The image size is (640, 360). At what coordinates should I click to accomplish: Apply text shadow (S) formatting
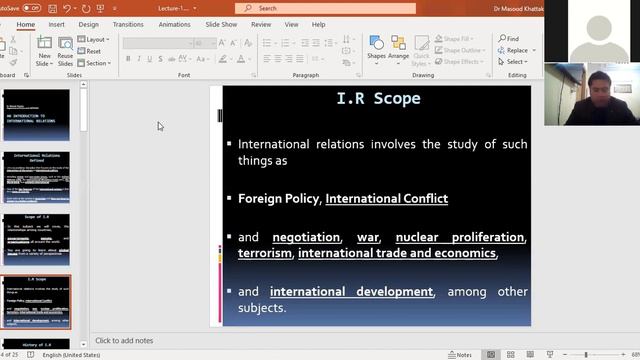point(160,59)
